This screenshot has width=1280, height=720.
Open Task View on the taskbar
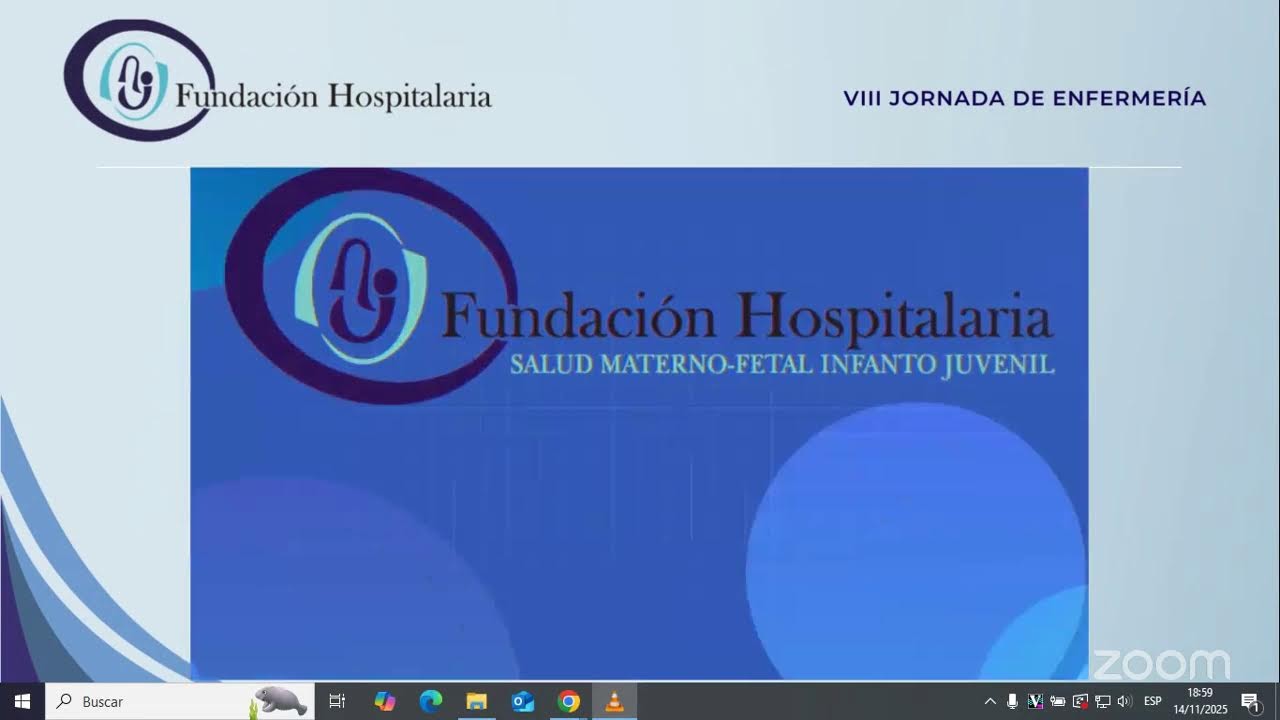pyautogui.click(x=337, y=701)
